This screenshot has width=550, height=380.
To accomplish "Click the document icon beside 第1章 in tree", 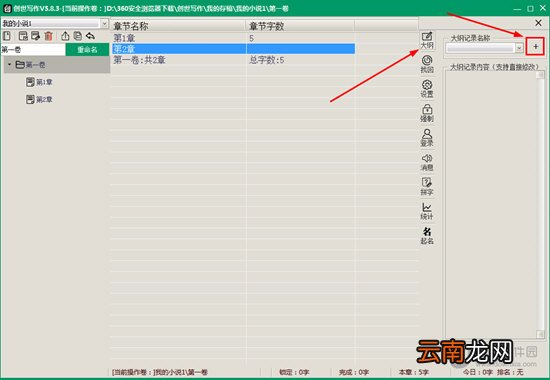I will (x=30, y=82).
